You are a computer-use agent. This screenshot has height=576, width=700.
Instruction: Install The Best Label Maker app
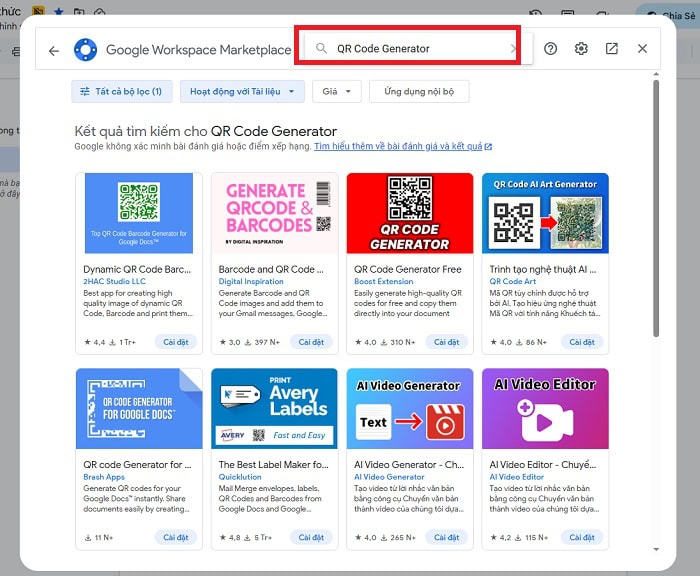311,537
